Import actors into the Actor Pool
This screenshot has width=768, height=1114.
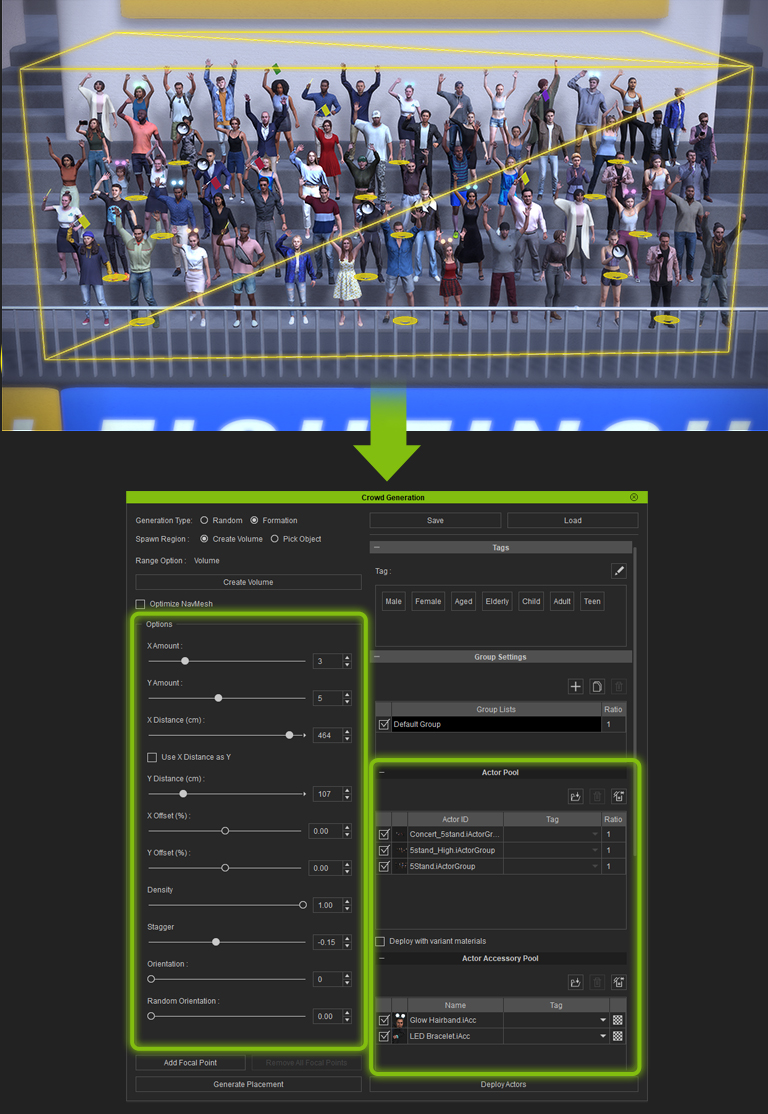click(575, 796)
